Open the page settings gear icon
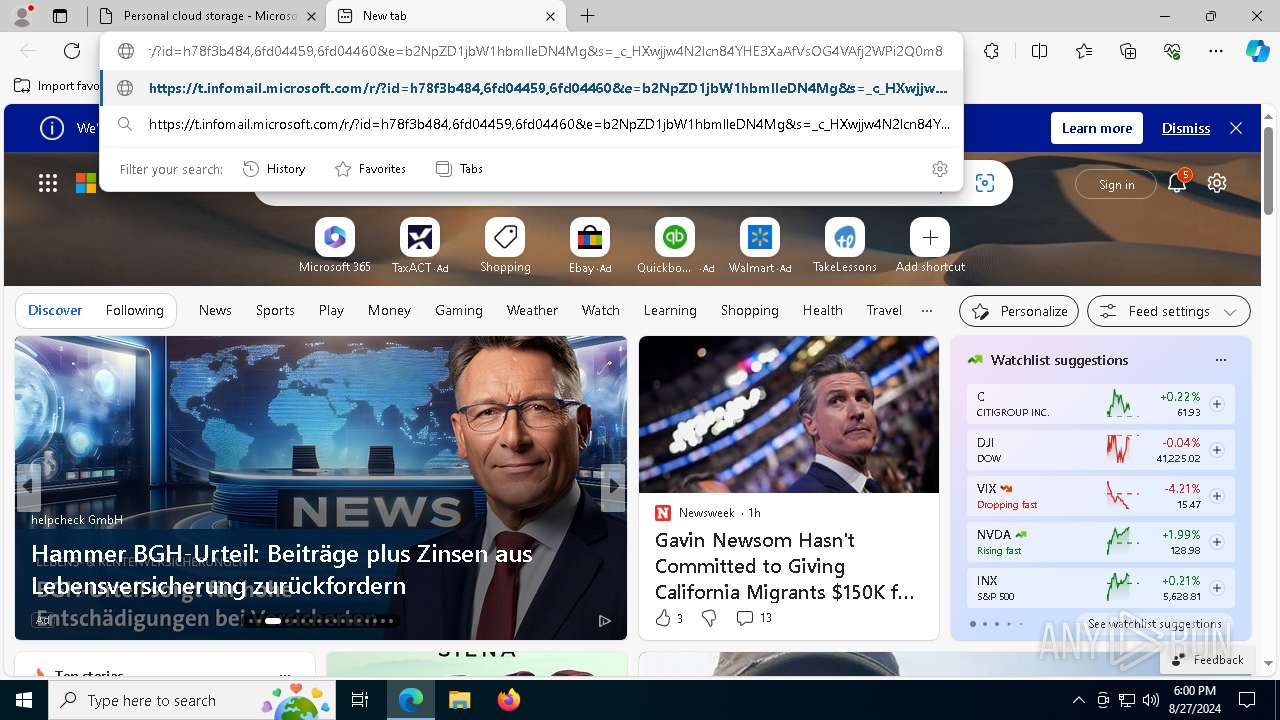The image size is (1280, 720). tap(1217, 183)
